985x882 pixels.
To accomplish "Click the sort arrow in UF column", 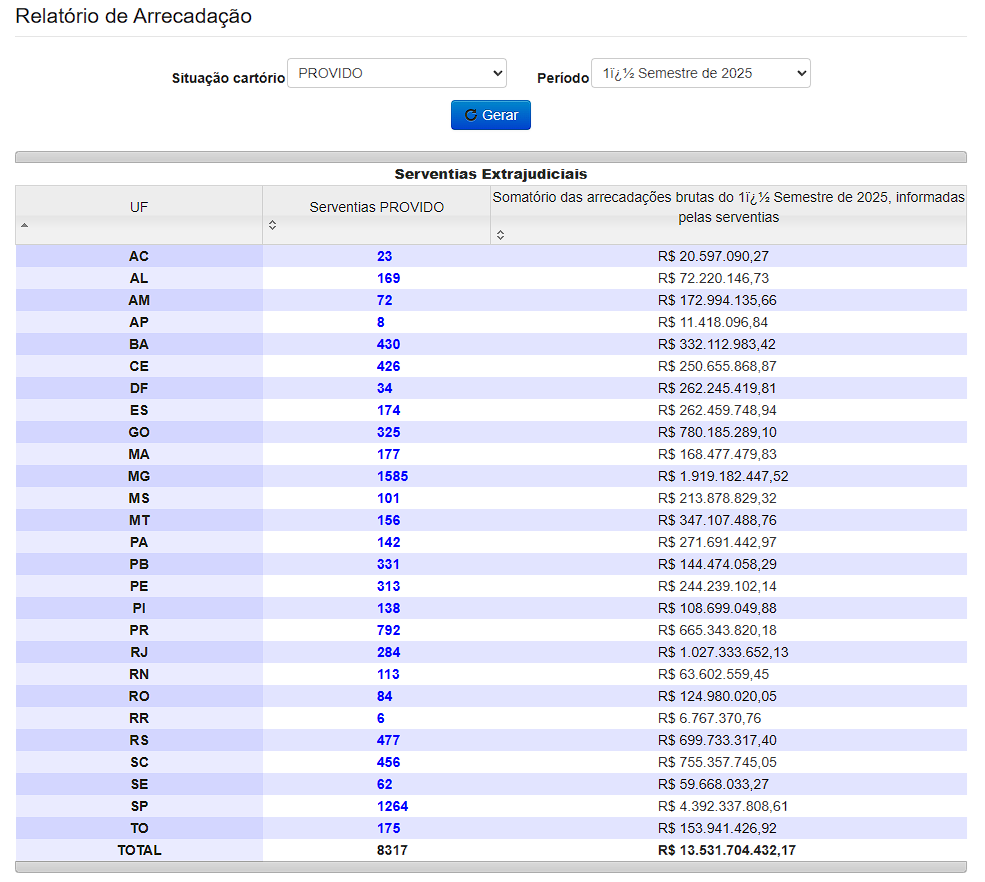I will 24,226.
